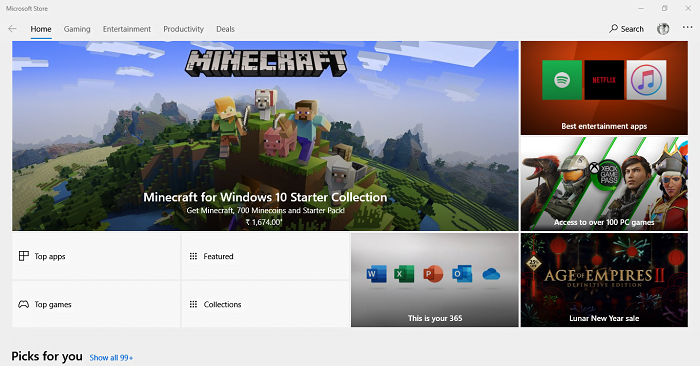Open the See more ellipsis menu
700x366 pixels.
[688, 28]
